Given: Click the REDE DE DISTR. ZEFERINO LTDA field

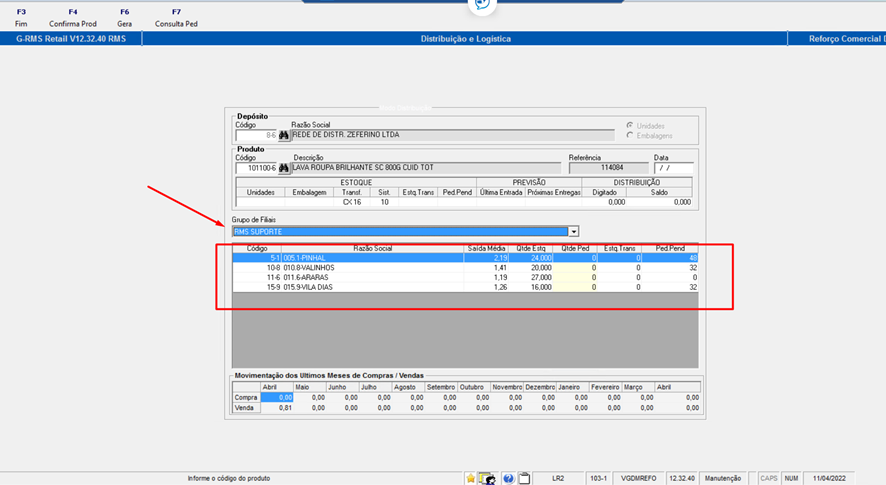Looking at the screenshot, I should pyautogui.click(x=452, y=135).
